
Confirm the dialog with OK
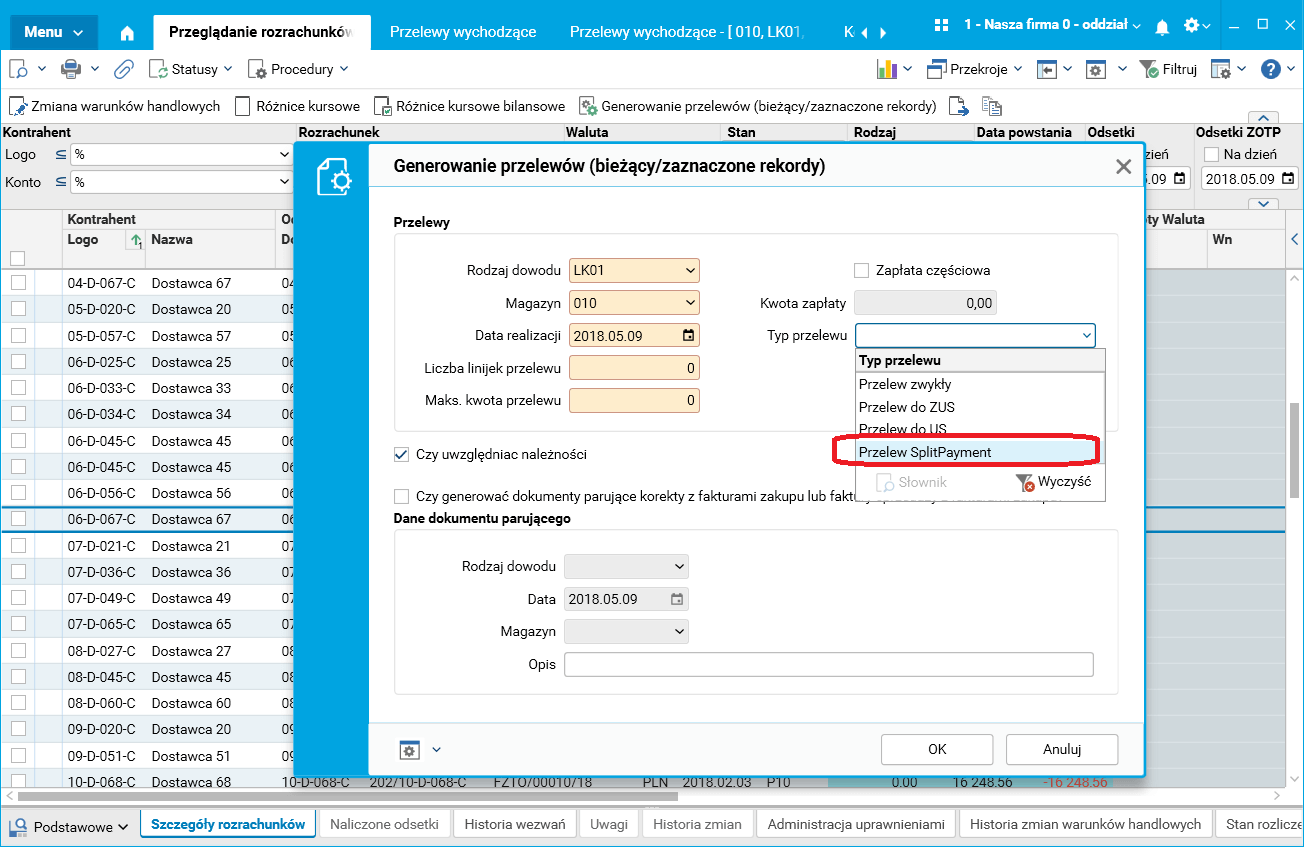[x=937, y=749]
